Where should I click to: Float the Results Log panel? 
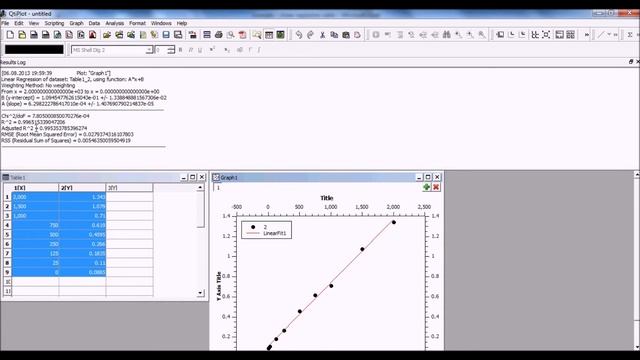[x=631, y=62]
